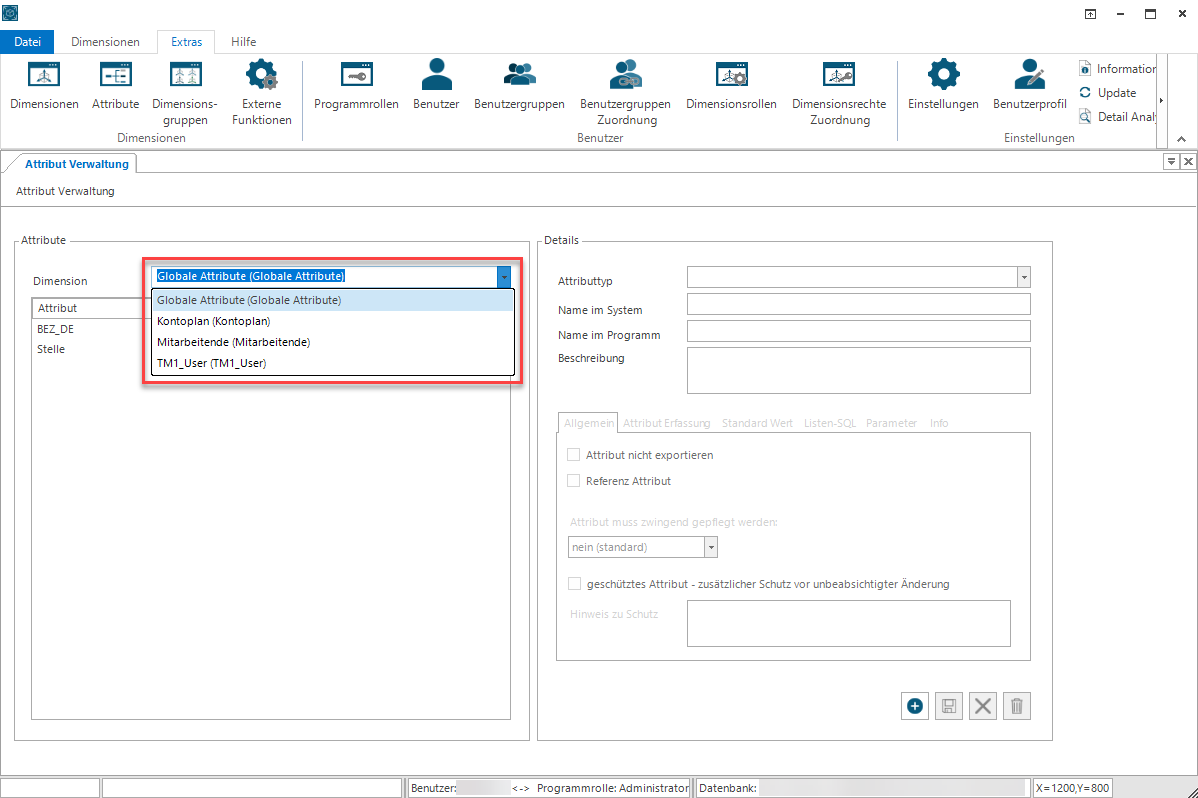Switch to the Dimensionen ribbon tab
Image resolution: width=1198 pixels, height=798 pixels.
(x=105, y=42)
